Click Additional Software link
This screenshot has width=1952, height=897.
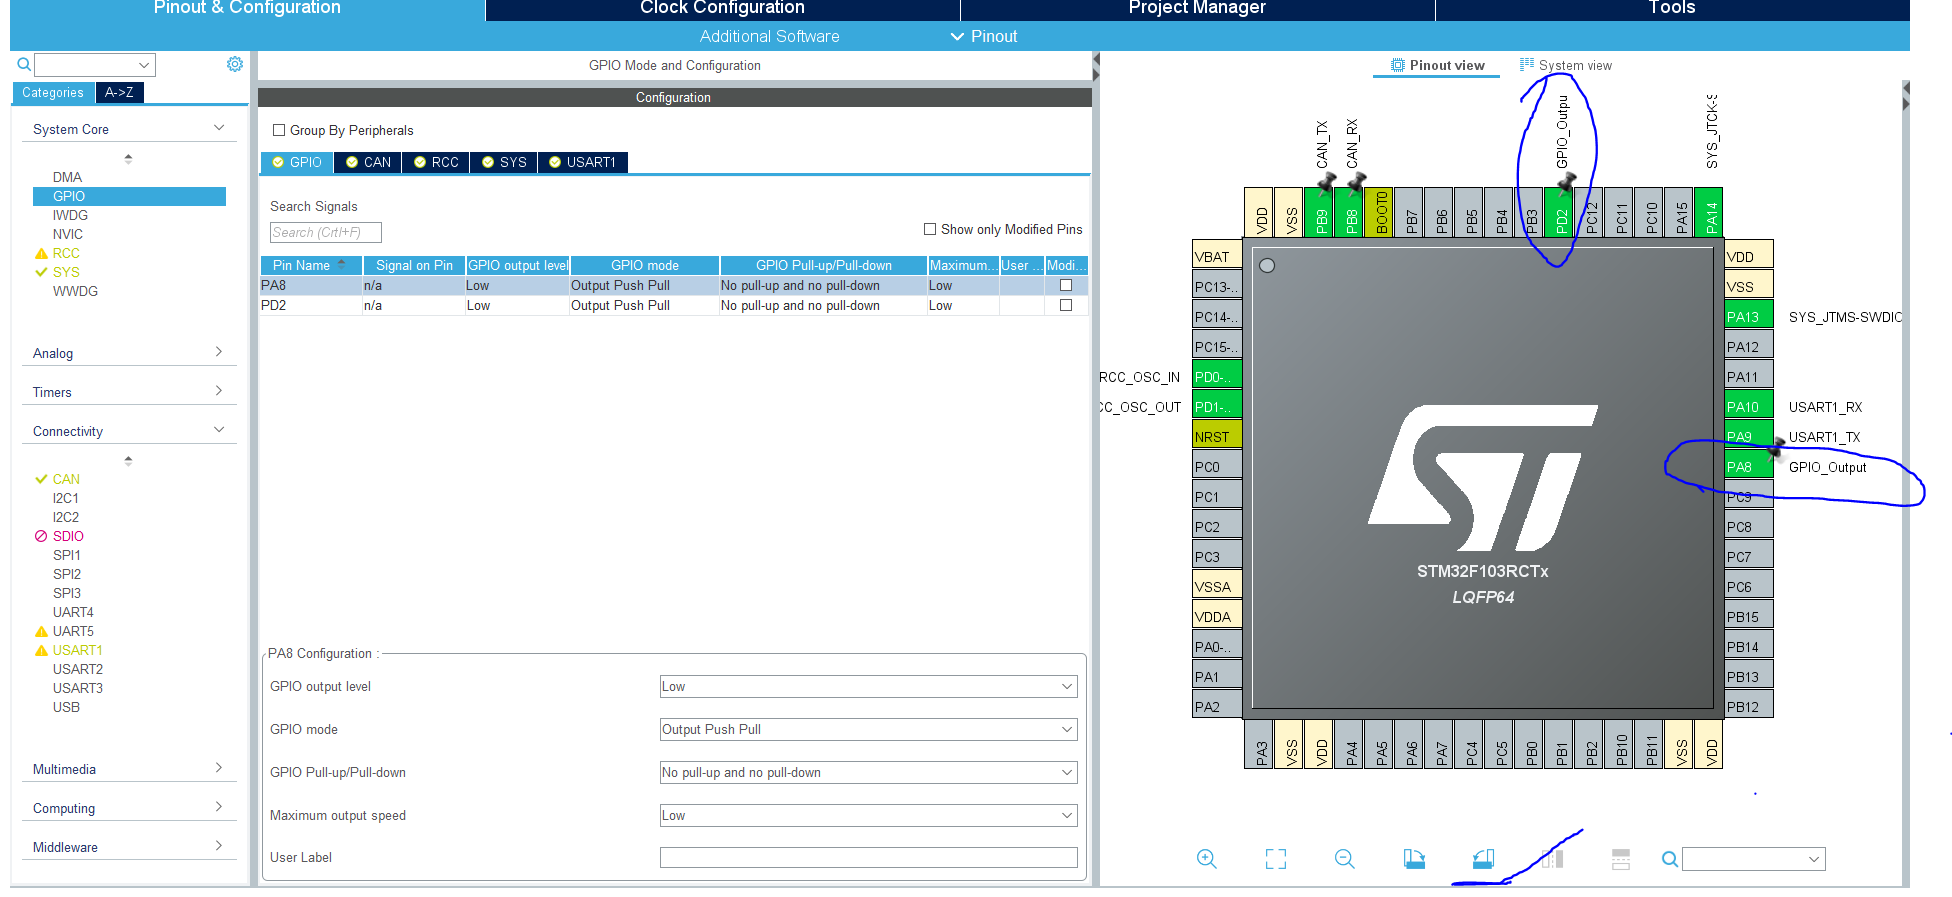tap(769, 36)
